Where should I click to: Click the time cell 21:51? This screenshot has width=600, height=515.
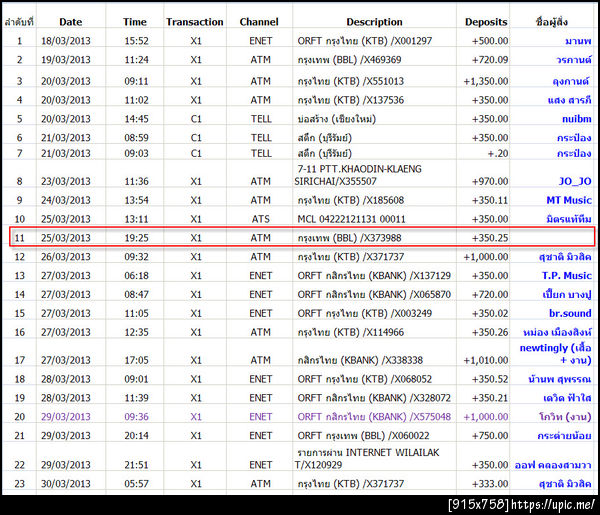(136, 464)
